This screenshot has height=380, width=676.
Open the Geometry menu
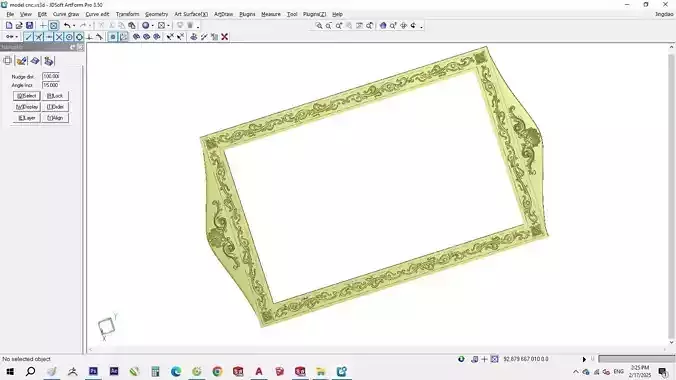[156, 14]
